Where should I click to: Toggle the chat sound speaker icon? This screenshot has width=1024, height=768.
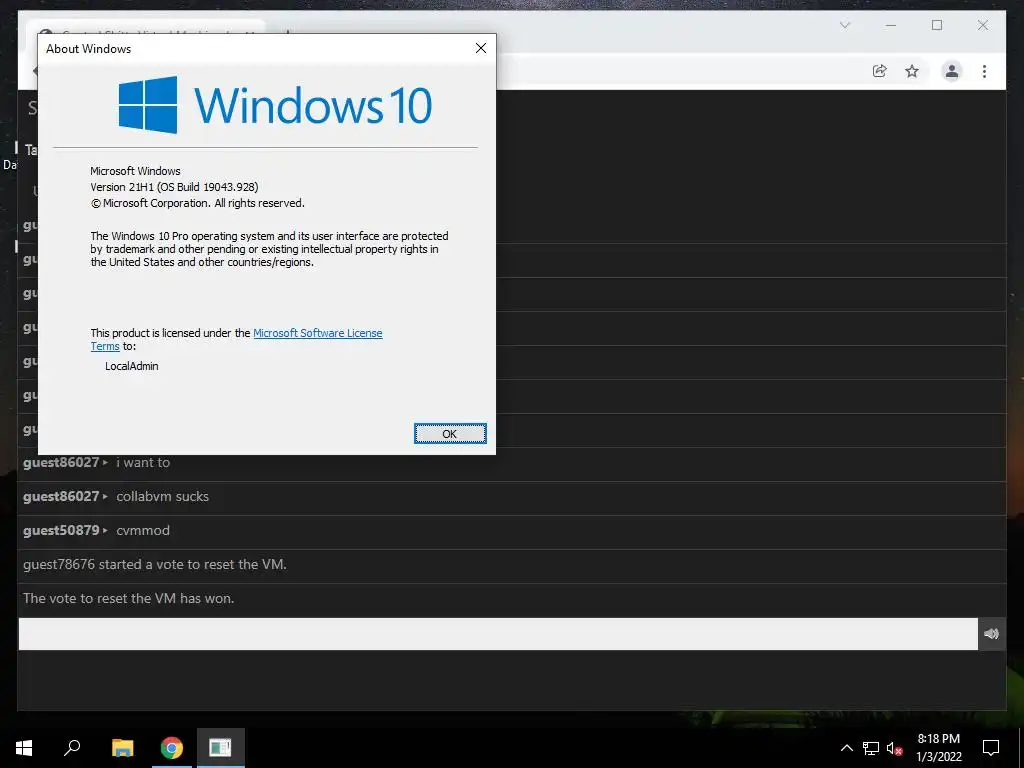click(x=991, y=633)
